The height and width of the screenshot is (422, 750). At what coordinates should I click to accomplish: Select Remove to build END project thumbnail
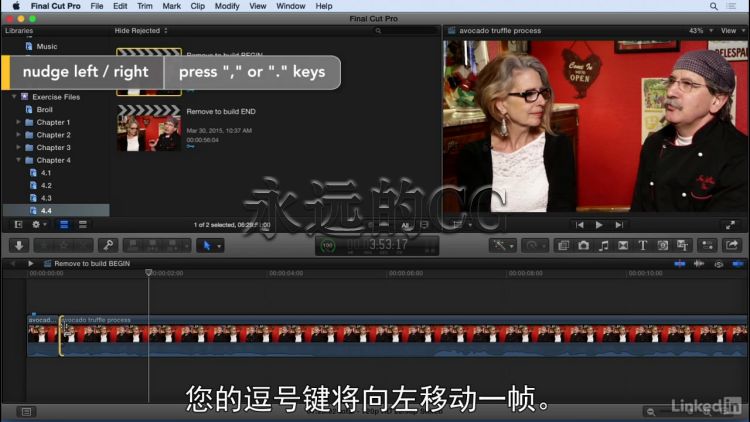[x=149, y=128]
